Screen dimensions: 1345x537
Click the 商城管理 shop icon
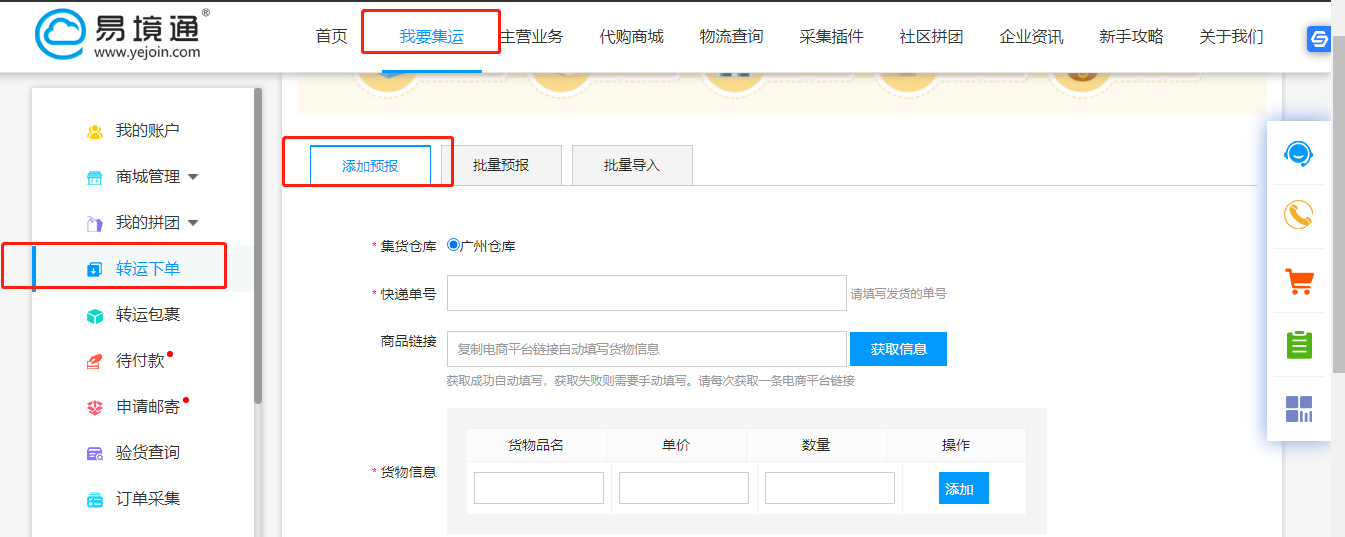click(x=95, y=177)
